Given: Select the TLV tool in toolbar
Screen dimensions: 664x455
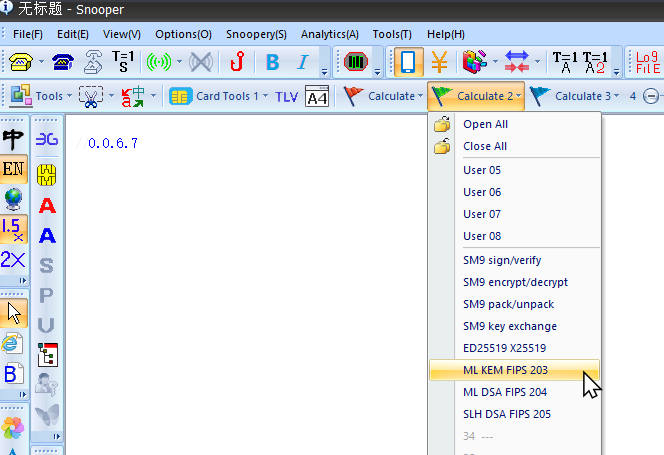Looking at the screenshot, I should pyautogui.click(x=287, y=97).
